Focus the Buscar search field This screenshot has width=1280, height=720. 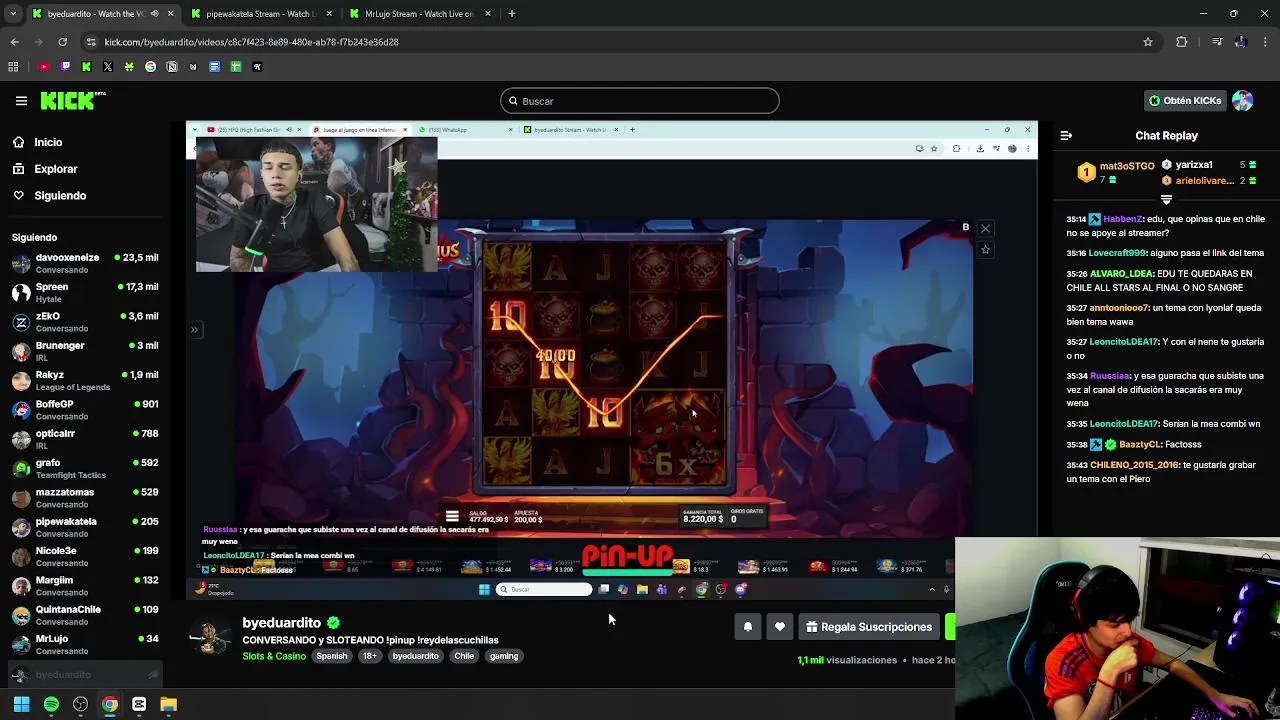[x=640, y=101]
